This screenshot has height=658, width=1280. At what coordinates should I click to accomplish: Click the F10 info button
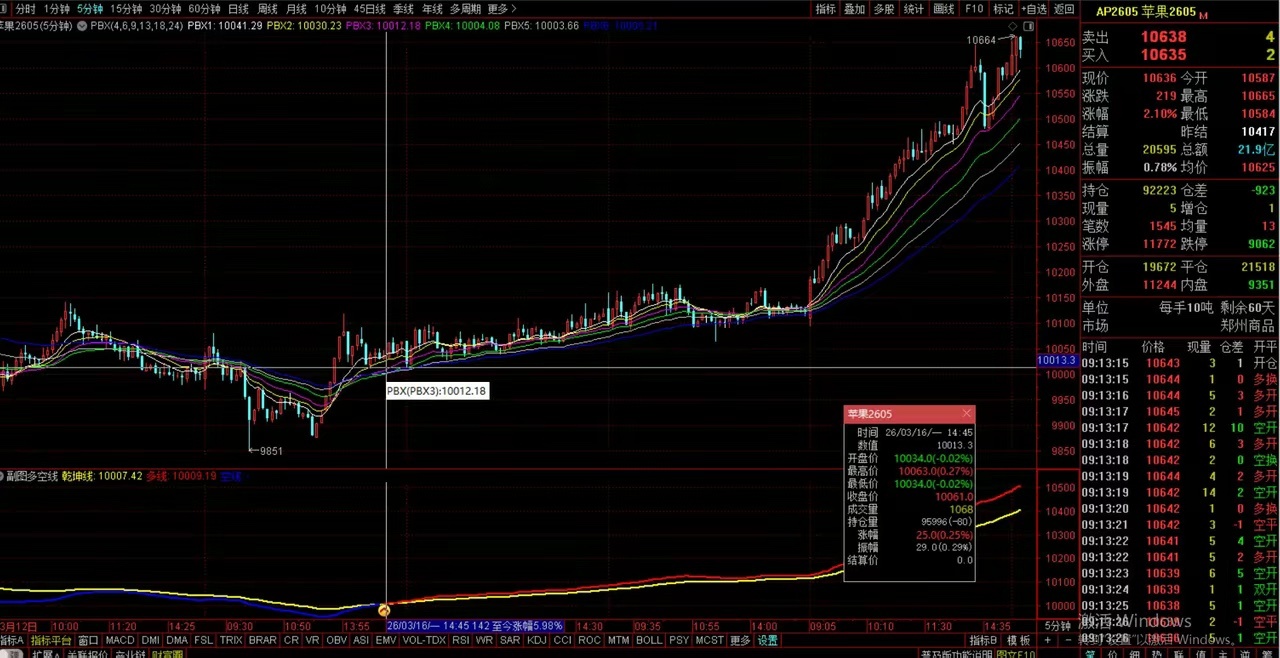(x=974, y=9)
